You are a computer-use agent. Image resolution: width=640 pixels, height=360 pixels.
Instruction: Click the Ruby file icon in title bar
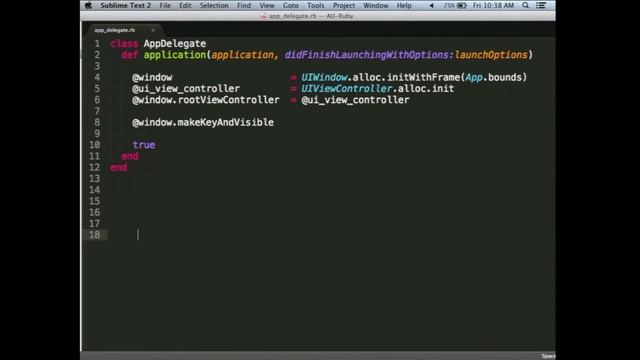click(263, 16)
